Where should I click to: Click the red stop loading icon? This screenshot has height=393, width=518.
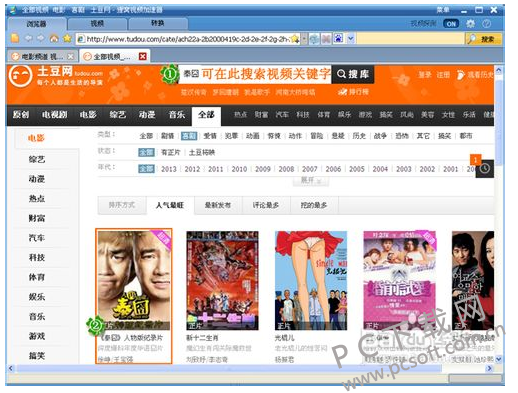click(326, 39)
